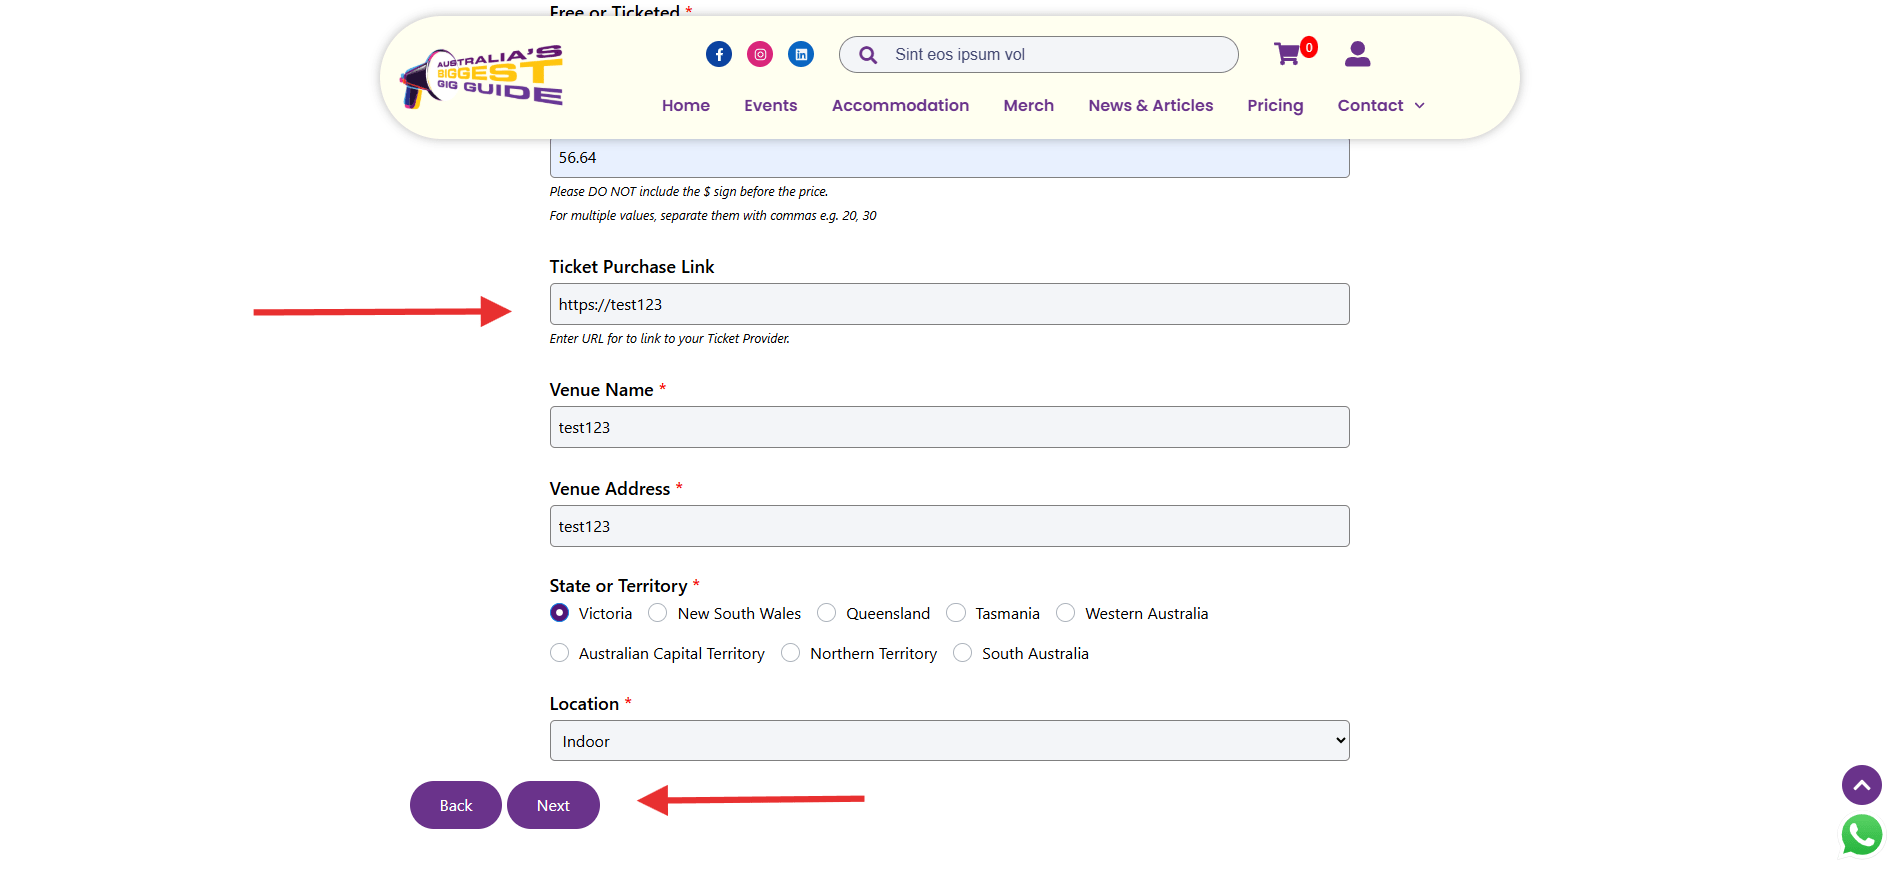Select the Northern Territory radio button

pos(791,652)
